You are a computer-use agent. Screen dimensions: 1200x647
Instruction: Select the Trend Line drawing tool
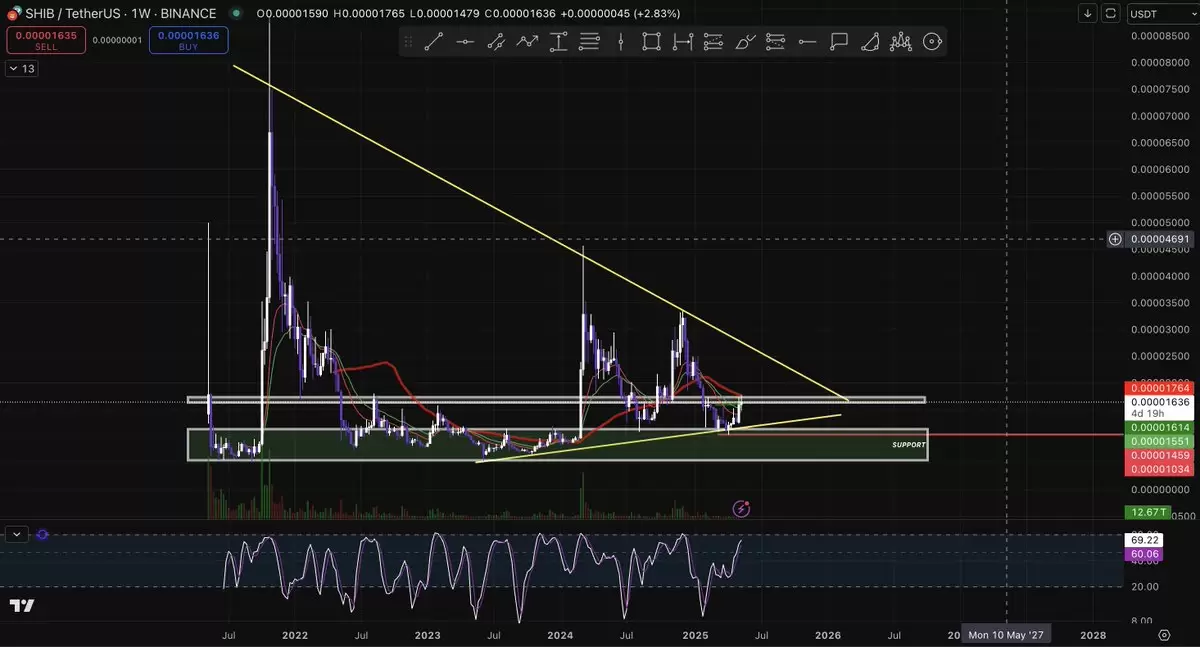[434, 42]
